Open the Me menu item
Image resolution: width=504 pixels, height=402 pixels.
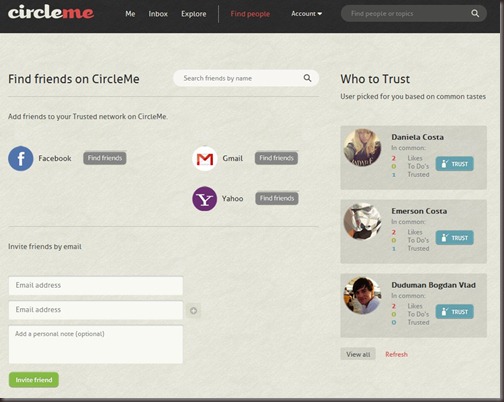click(x=130, y=14)
